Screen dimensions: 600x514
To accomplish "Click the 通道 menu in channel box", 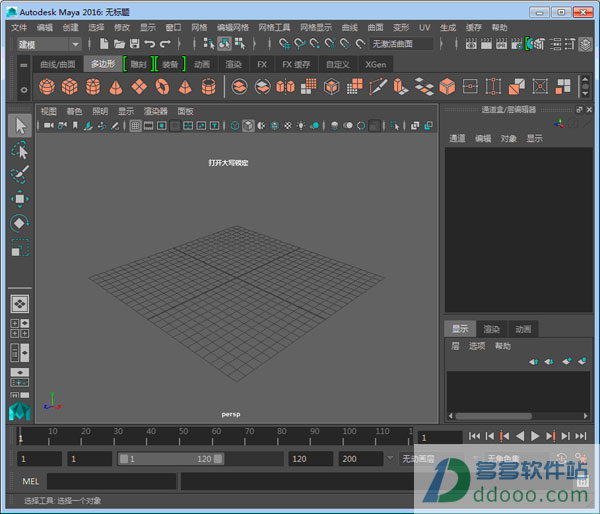I will (457, 139).
